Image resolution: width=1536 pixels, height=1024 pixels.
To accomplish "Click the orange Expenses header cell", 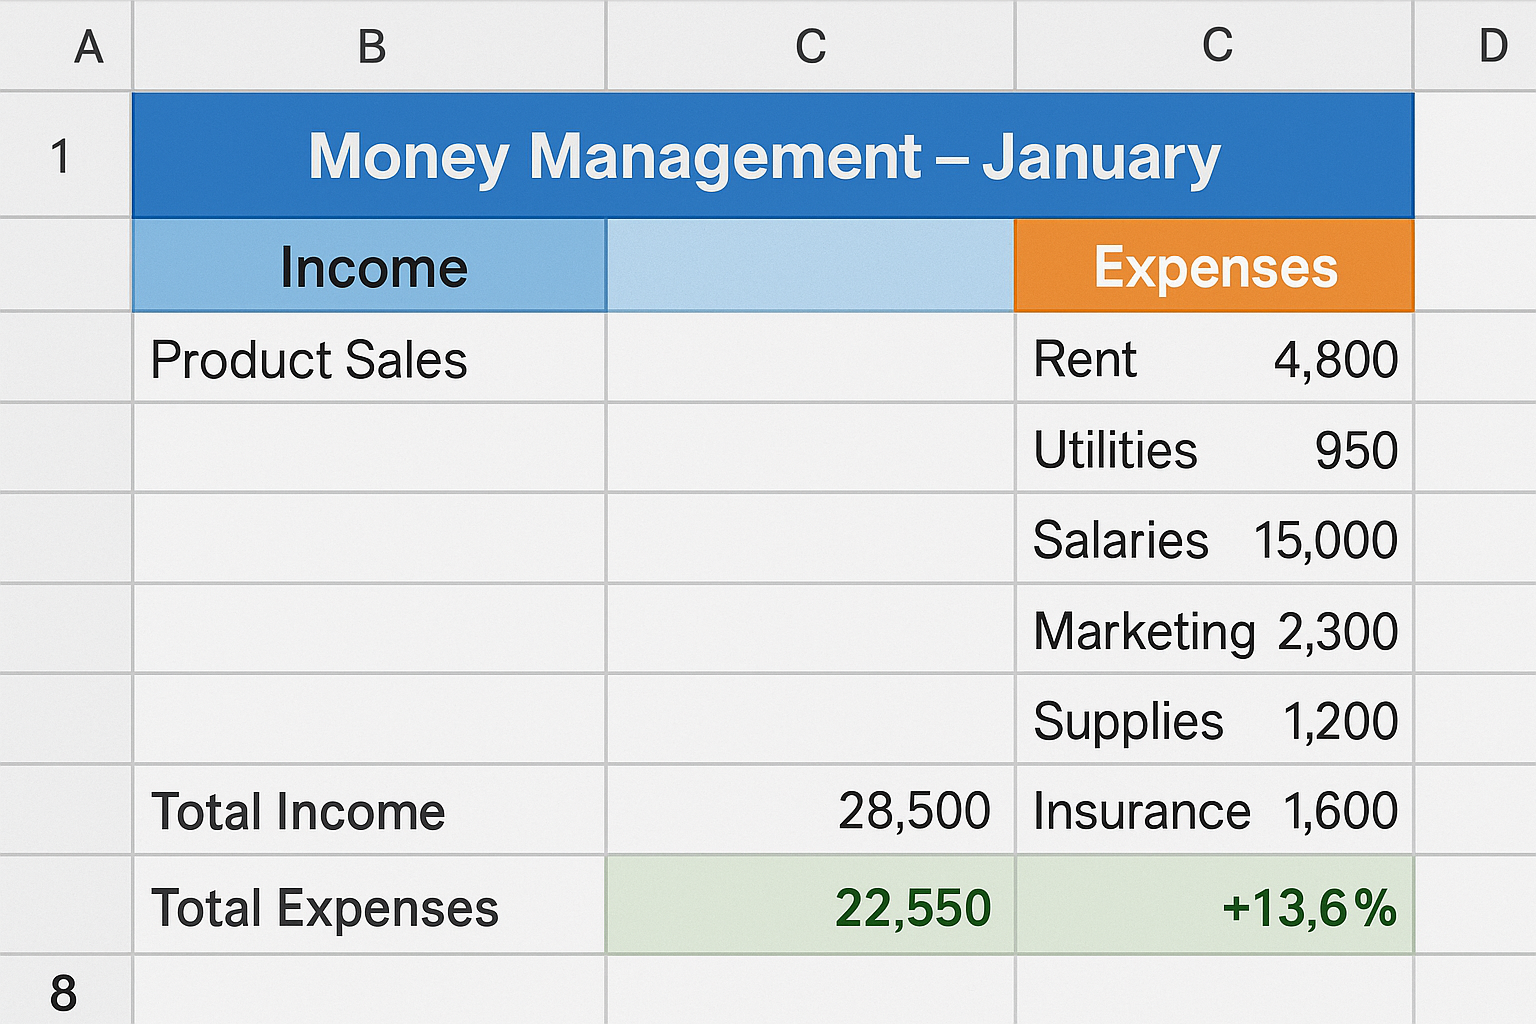I will (1213, 265).
